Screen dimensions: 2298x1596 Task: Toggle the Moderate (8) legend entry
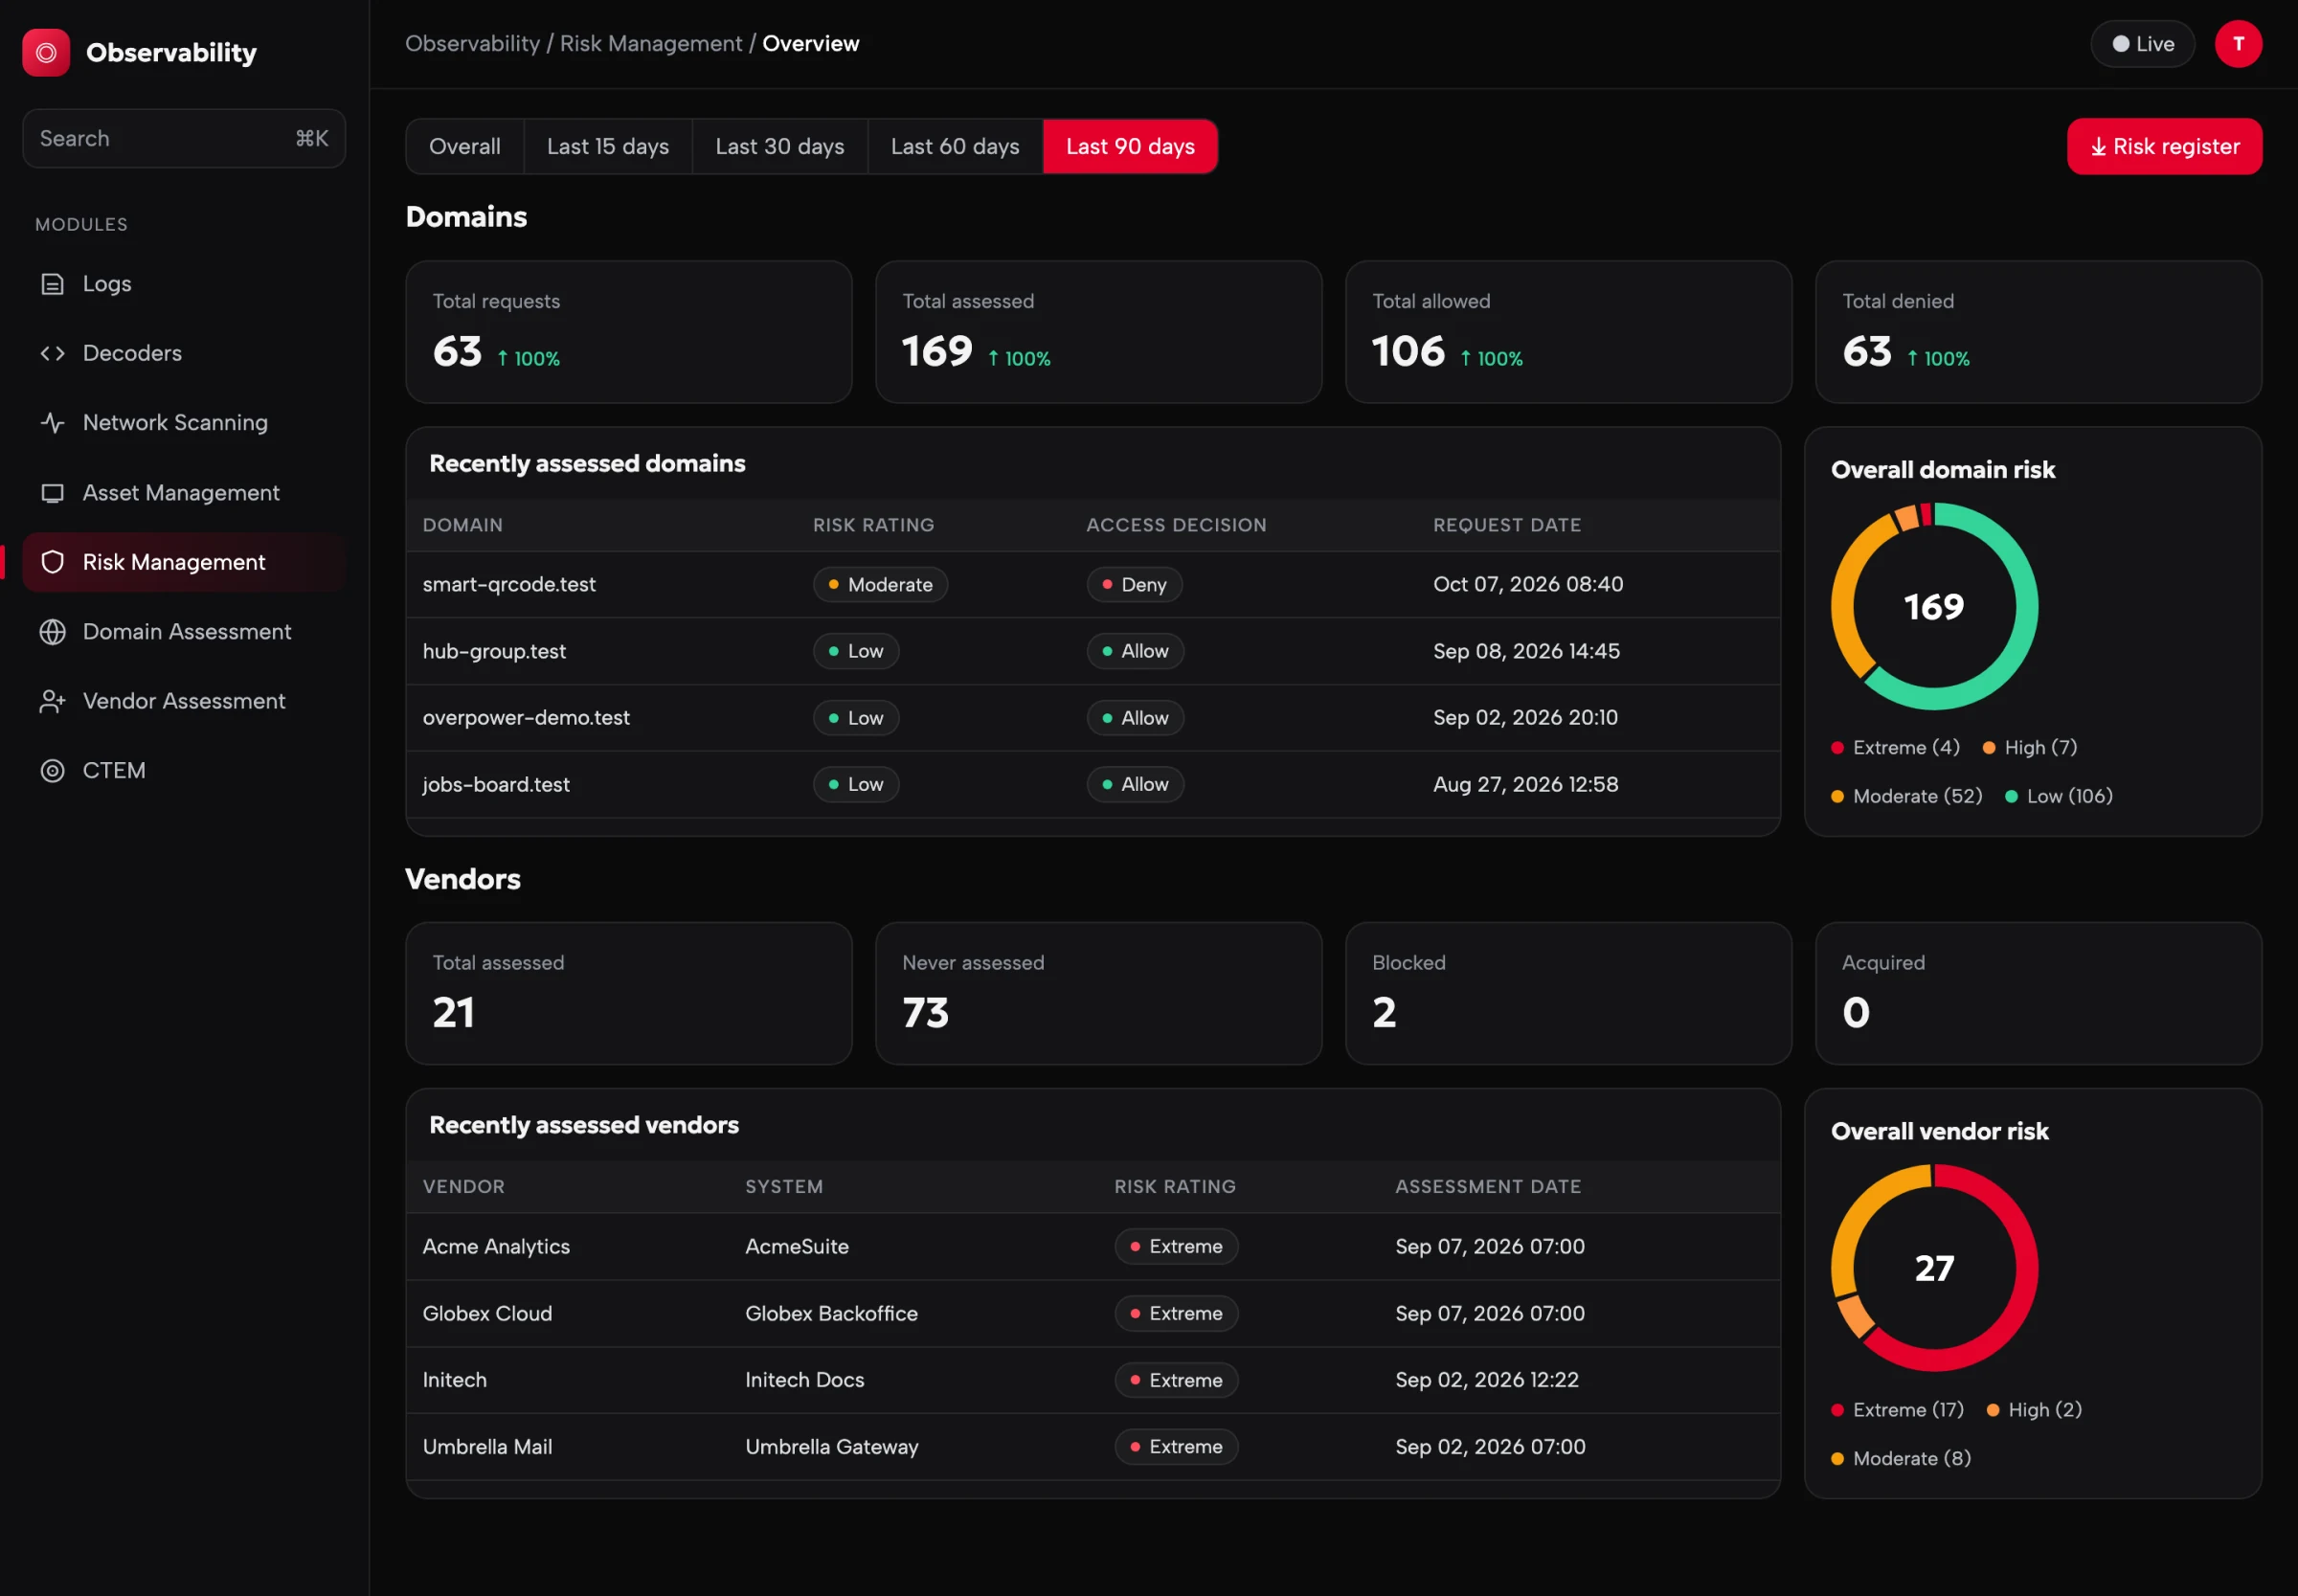1901,1458
